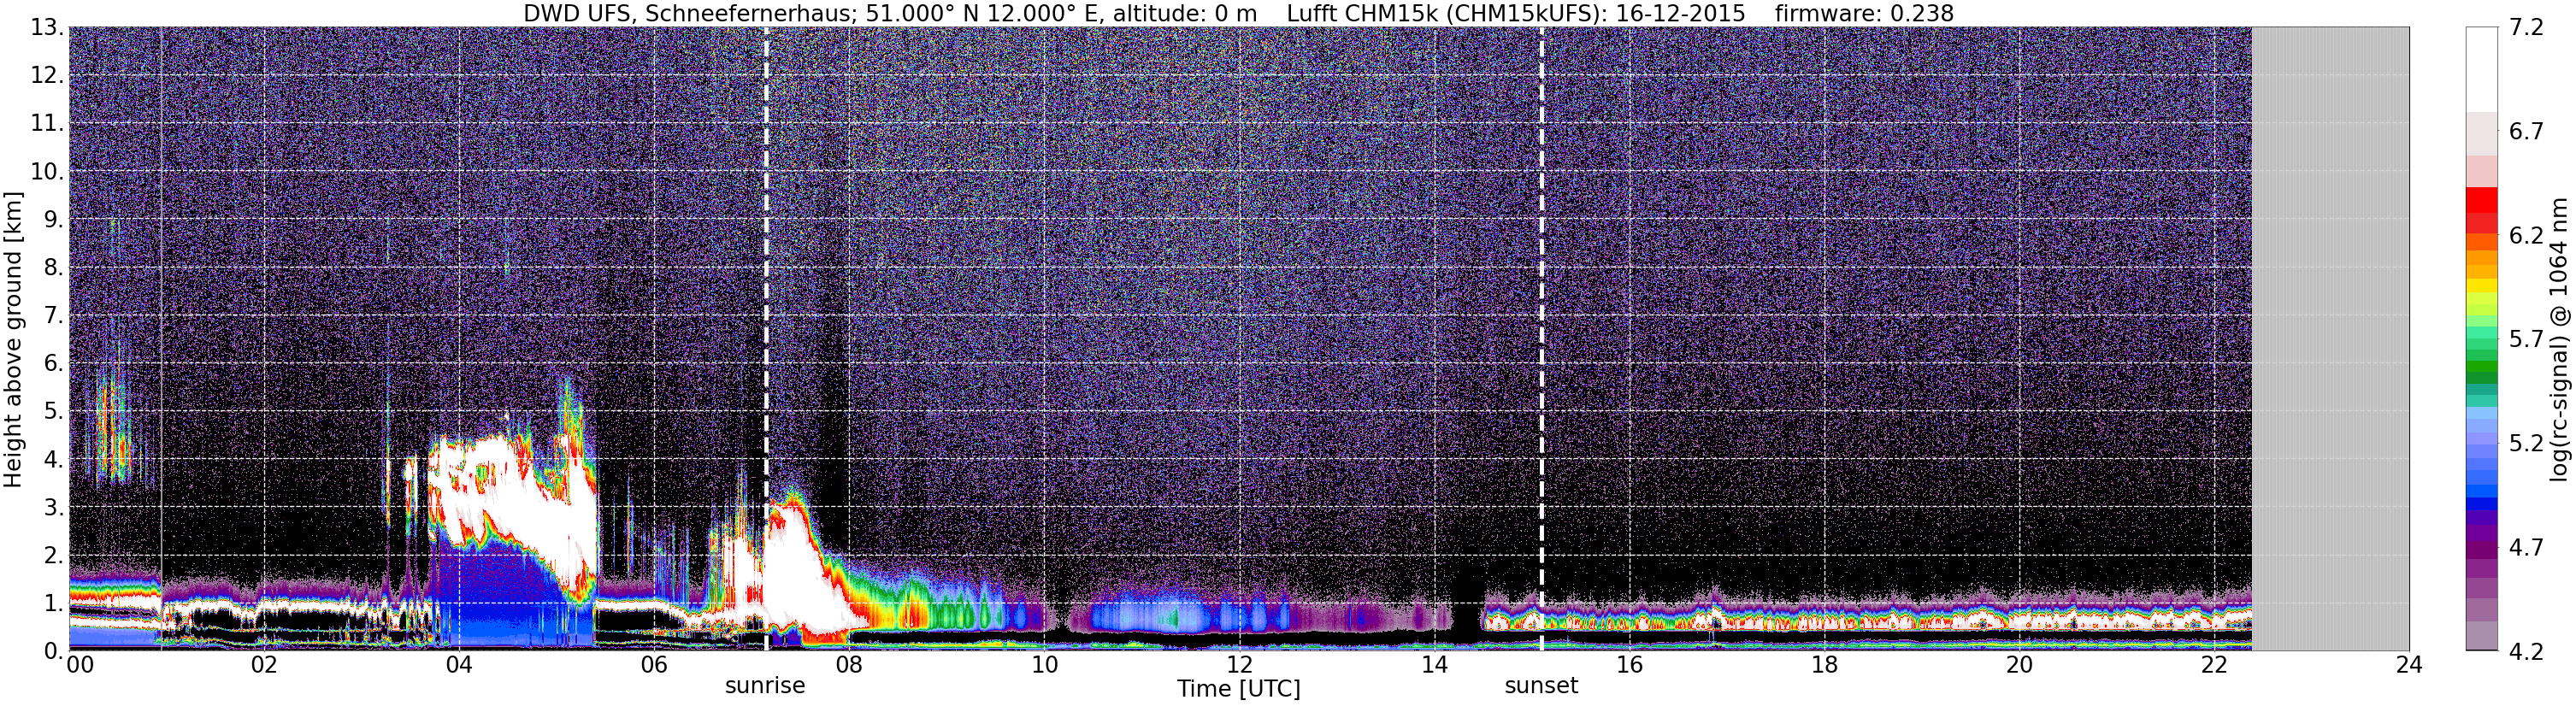Click the y-axis tick label '10.'
The width and height of the screenshot is (2576, 706).
(x=47, y=172)
